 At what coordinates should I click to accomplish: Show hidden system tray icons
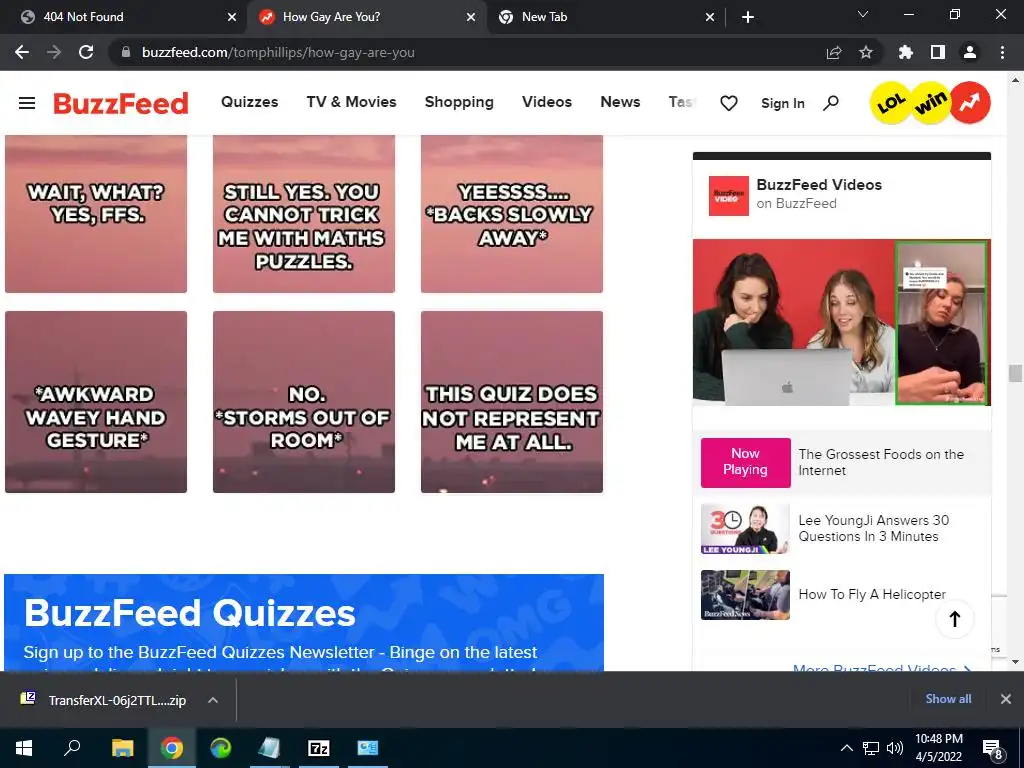[x=846, y=748]
